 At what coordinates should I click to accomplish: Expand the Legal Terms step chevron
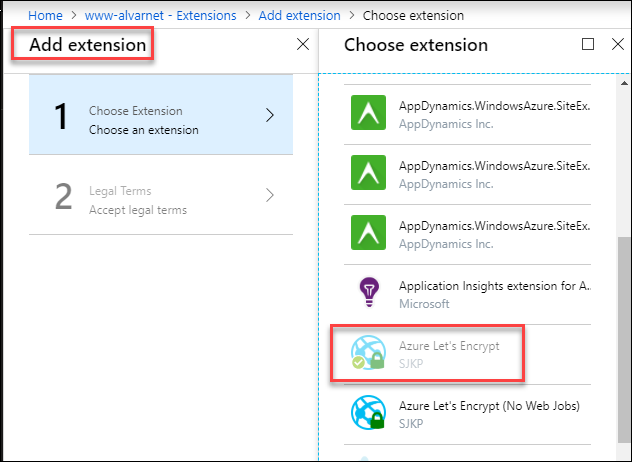point(270,195)
